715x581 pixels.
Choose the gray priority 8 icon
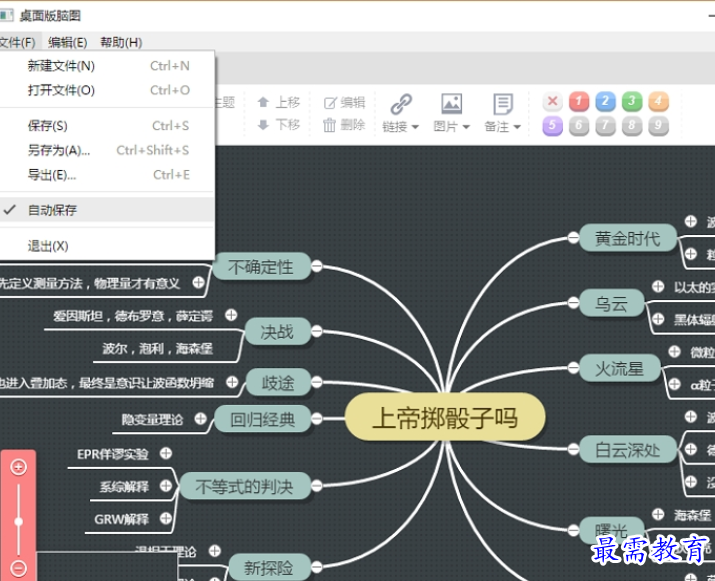[632, 125]
